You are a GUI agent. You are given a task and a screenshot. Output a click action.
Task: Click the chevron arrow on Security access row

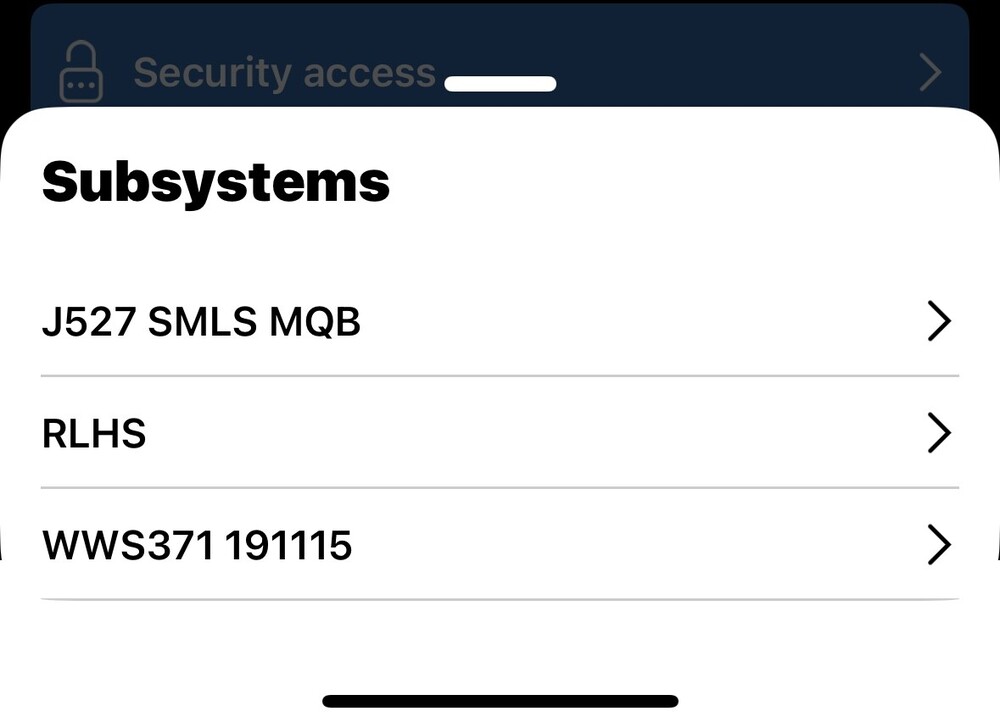930,72
